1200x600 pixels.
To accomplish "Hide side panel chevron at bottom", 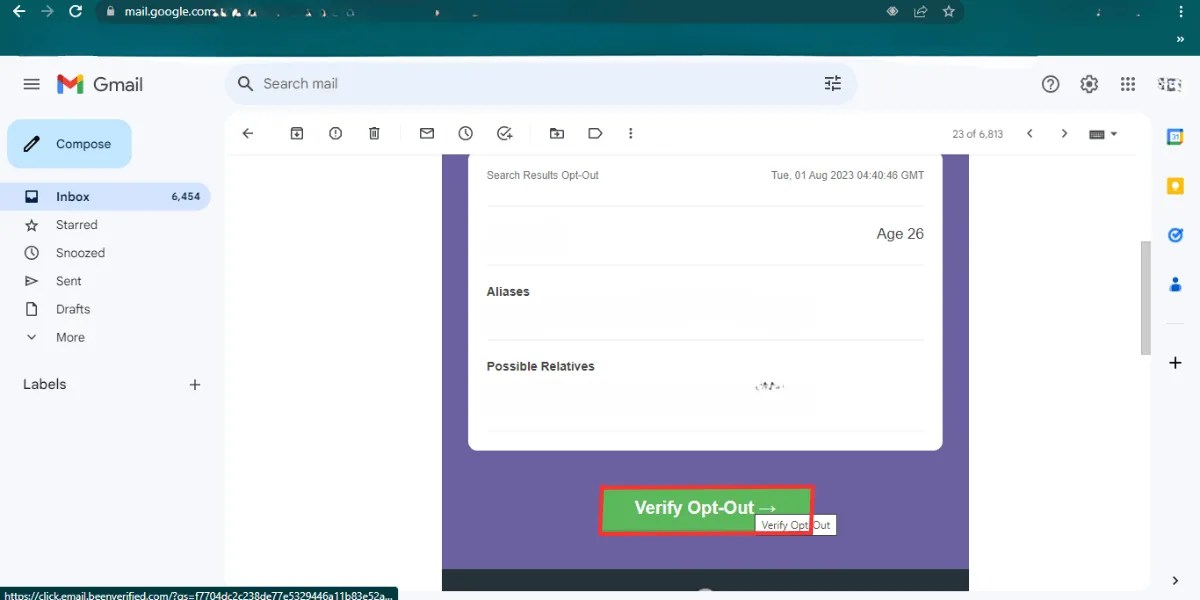I will point(1175,581).
